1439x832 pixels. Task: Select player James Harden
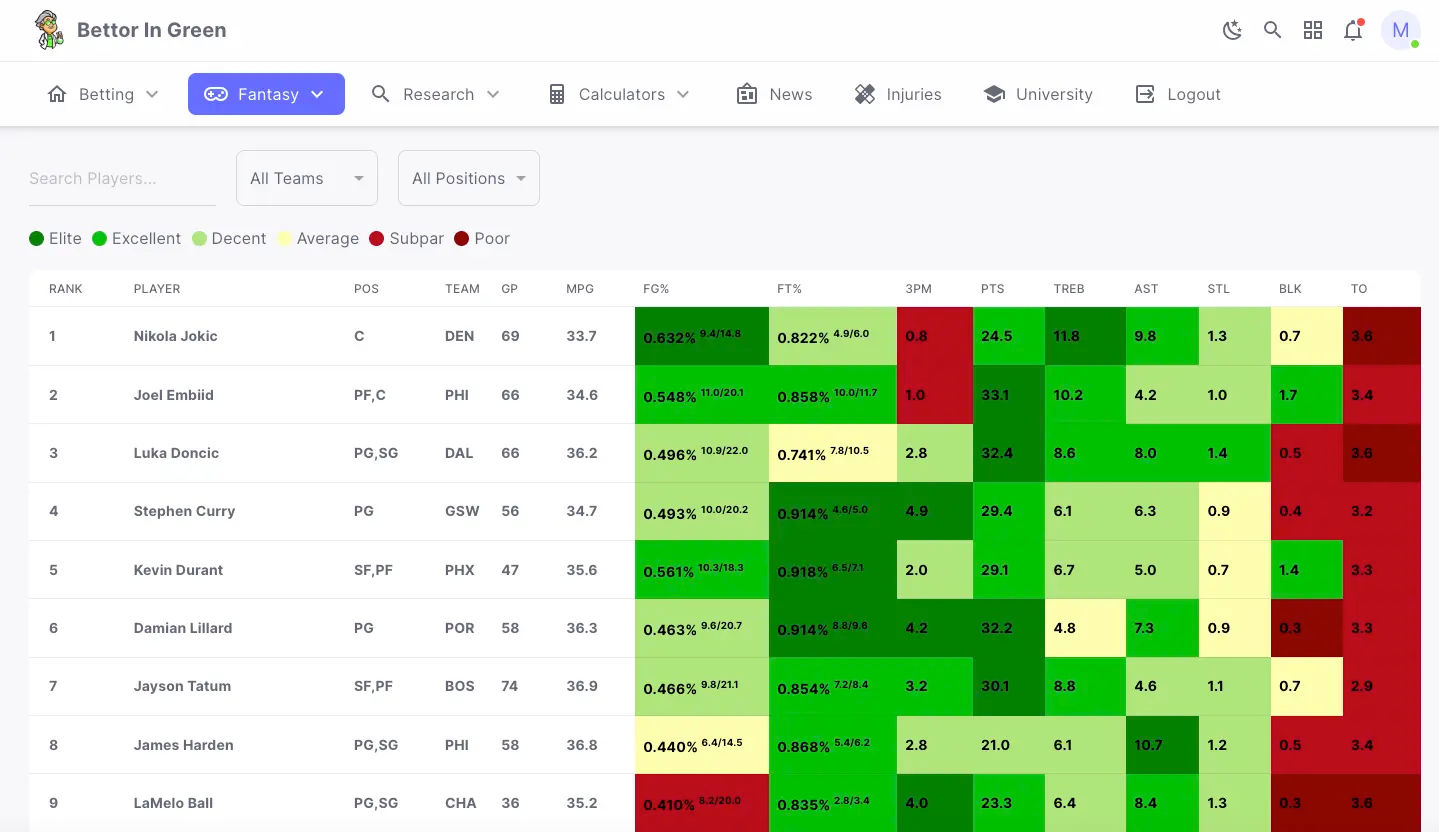[184, 745]
